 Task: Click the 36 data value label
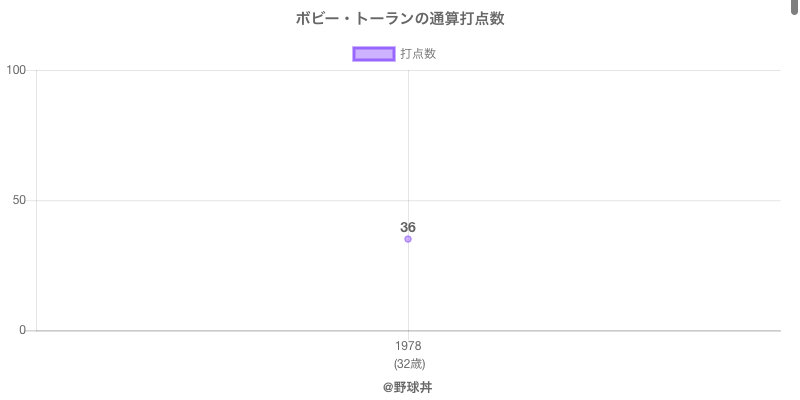[408, 227]
